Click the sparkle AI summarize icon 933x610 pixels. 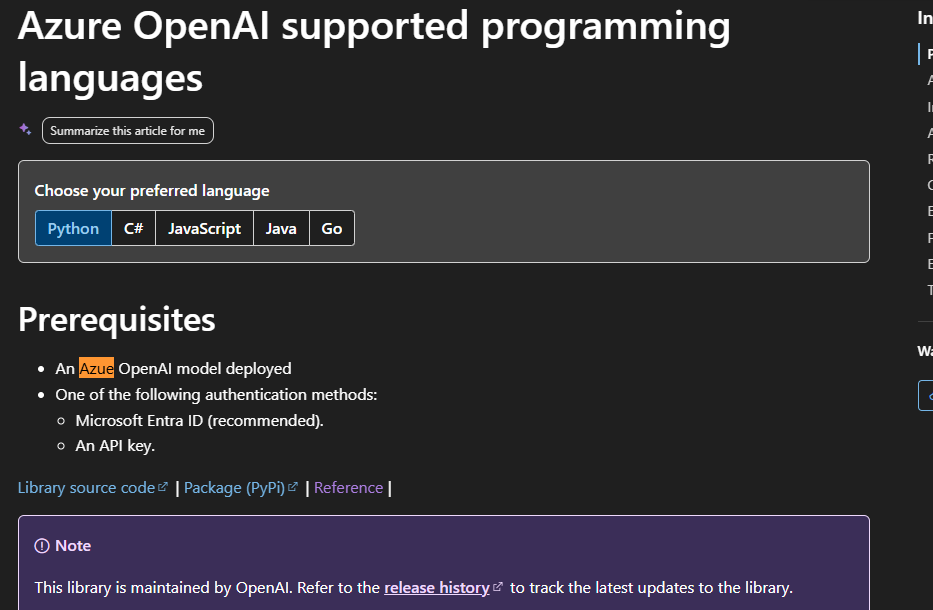25,129
